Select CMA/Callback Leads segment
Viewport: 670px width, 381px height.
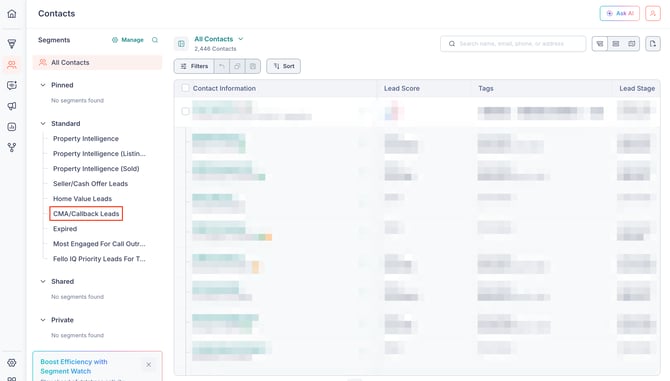86,214
